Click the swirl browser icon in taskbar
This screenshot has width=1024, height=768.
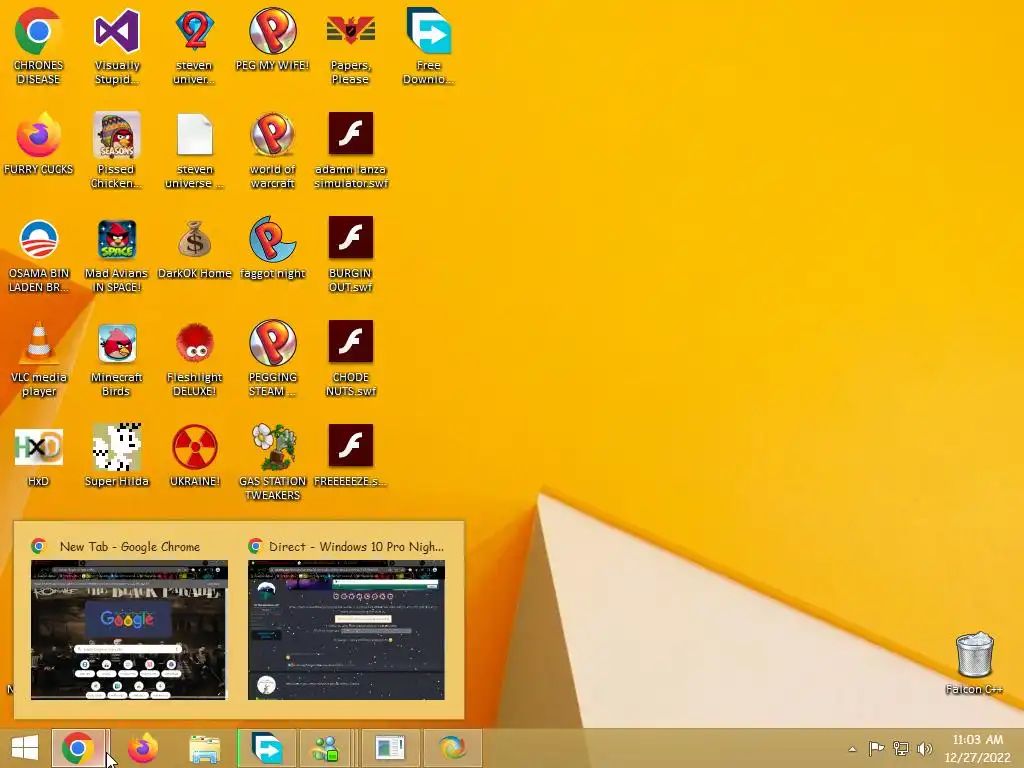pyautogui.click(x=453, y=748)
